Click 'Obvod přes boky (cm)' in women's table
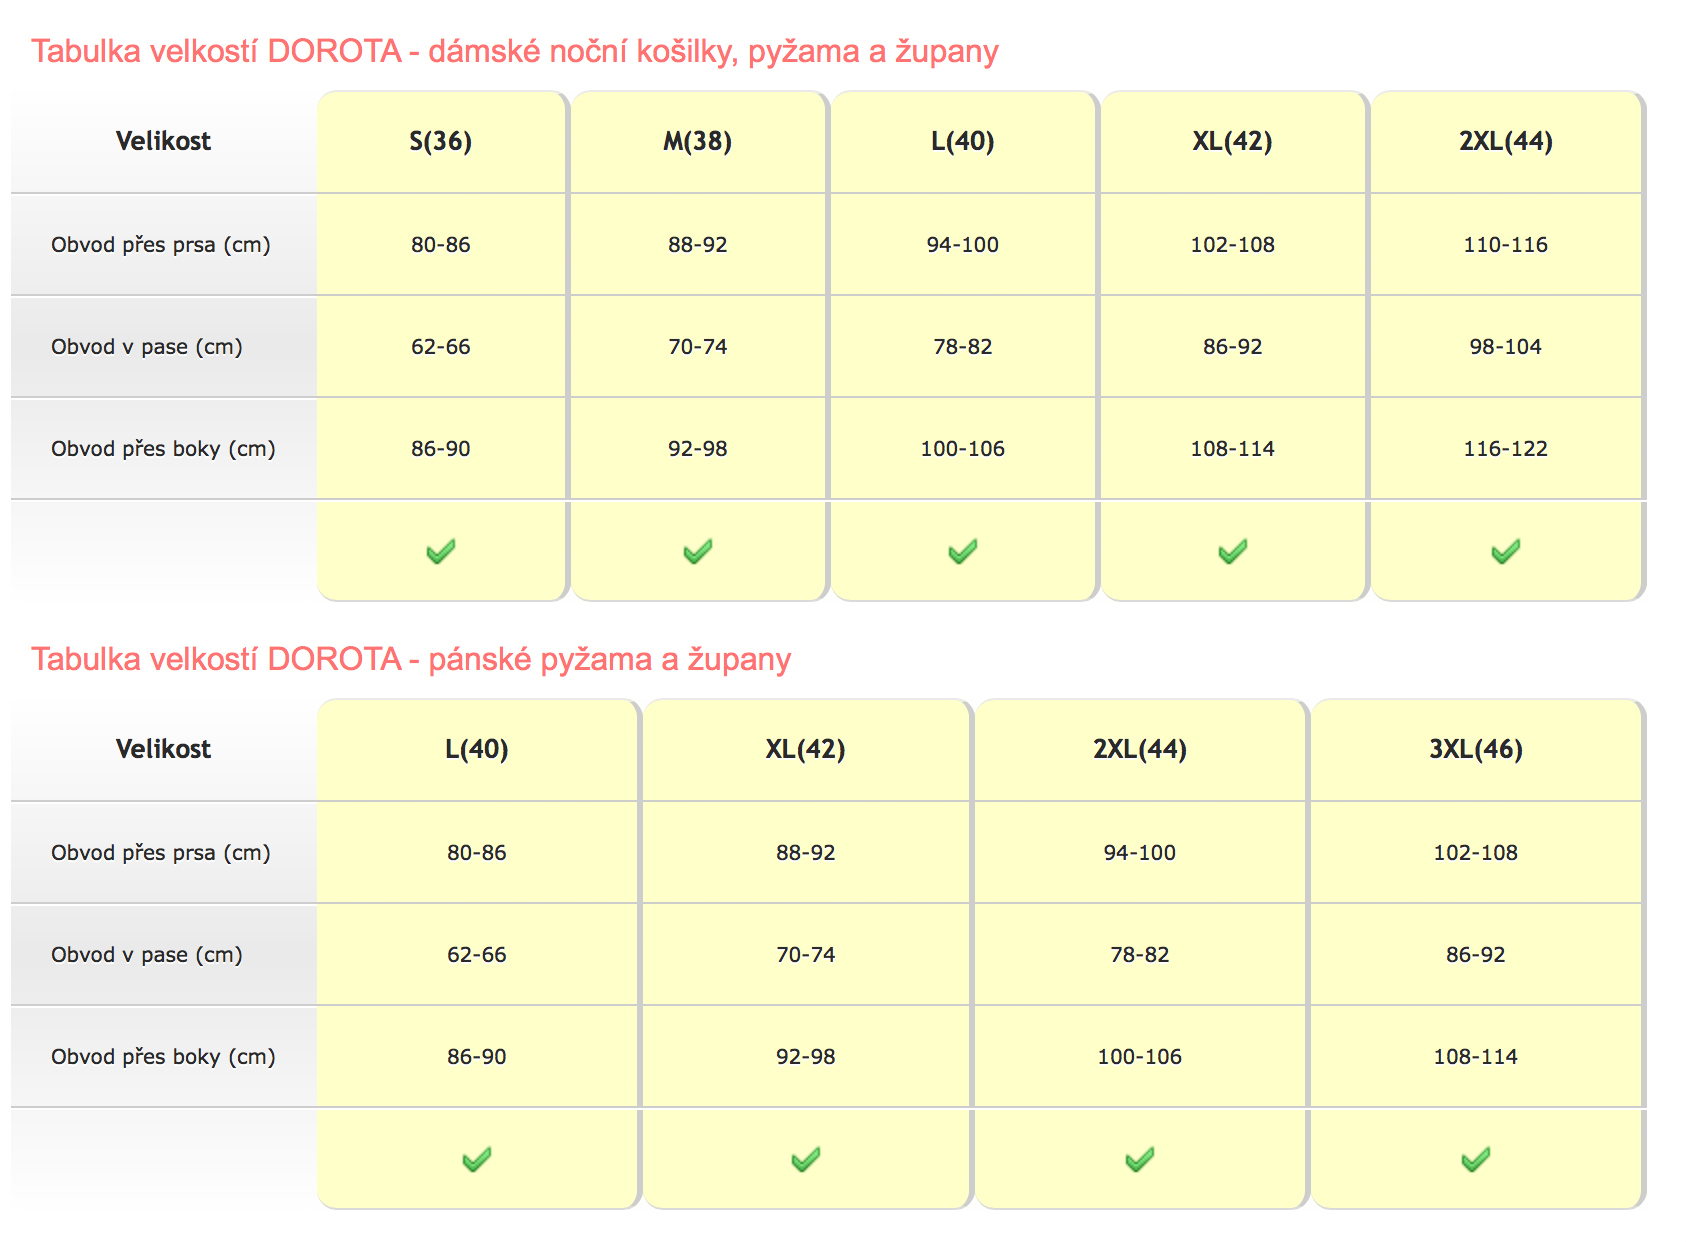 pyautogui.click(x=163, y=449)
